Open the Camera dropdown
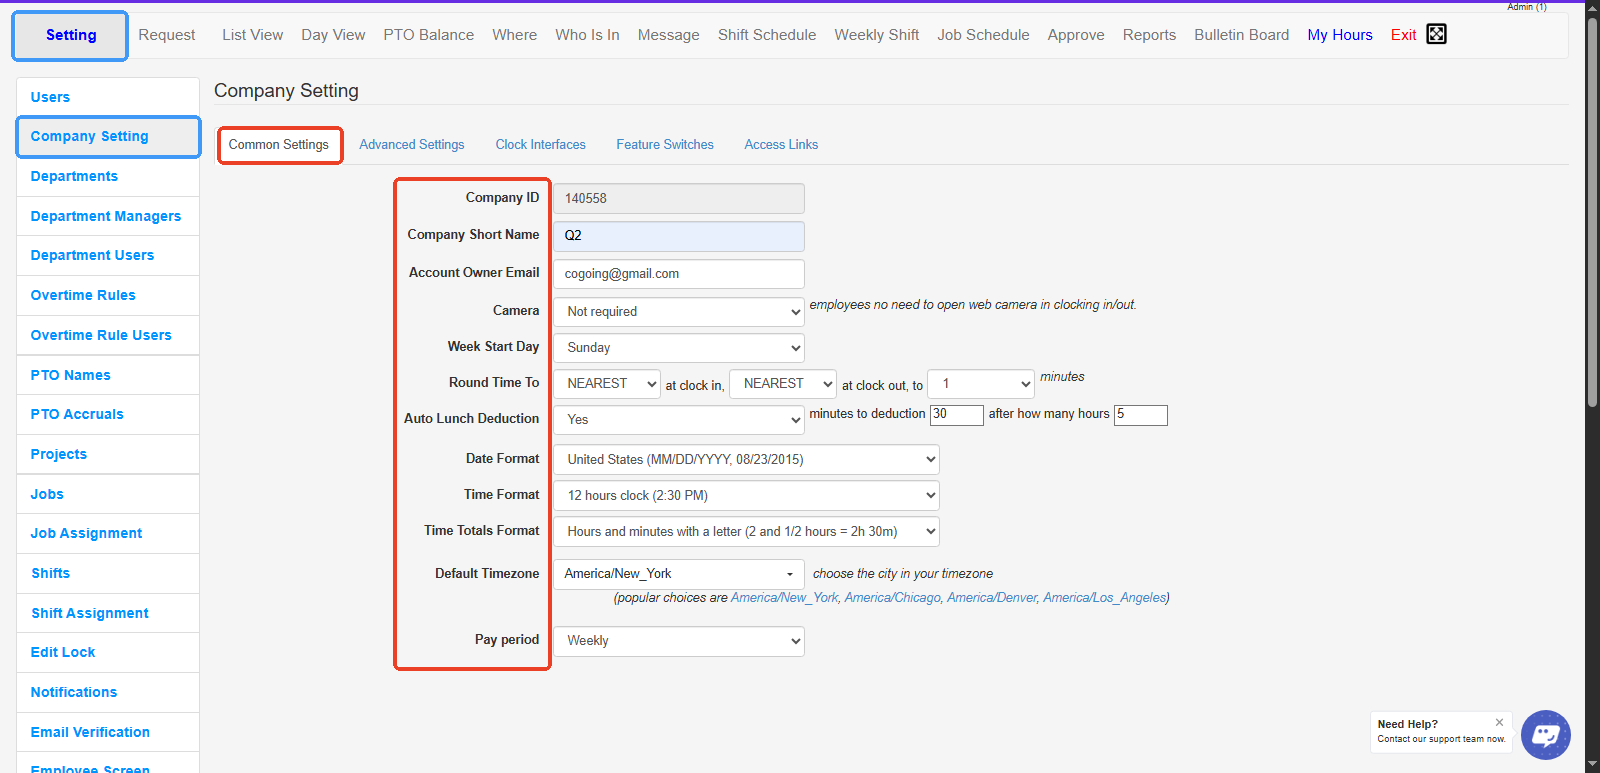Viewport: 1600px width, 773px height. [x=678, y=312]
